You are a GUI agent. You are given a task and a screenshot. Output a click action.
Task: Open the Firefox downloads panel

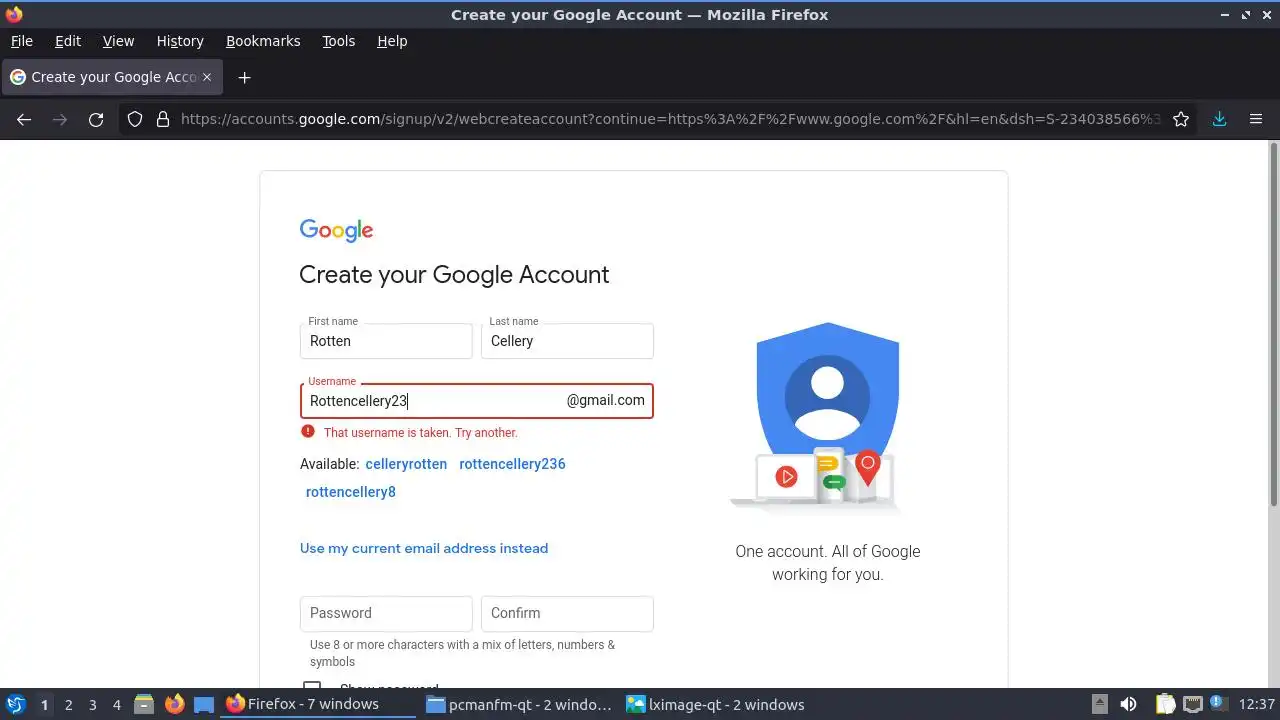tap(1219, 119)
